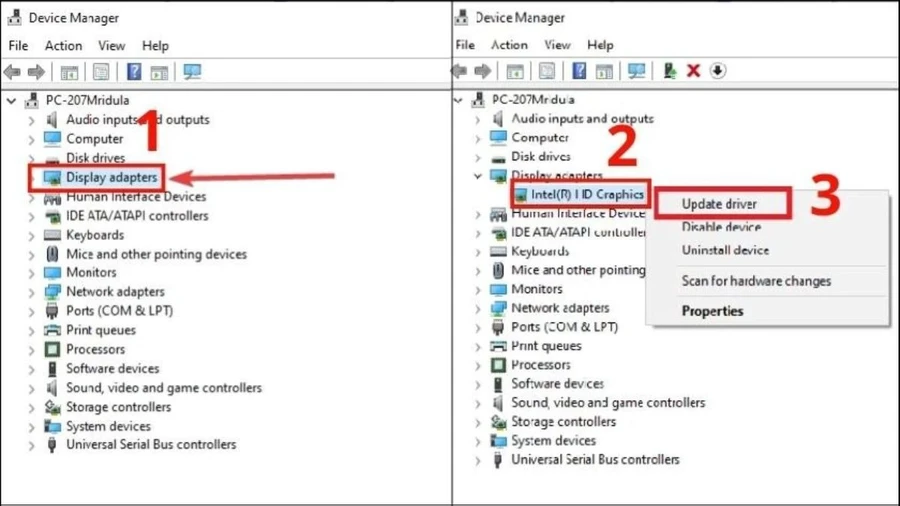900x506 pixels.
Task: Select Software devices in left window
Action: coord(112,369)
